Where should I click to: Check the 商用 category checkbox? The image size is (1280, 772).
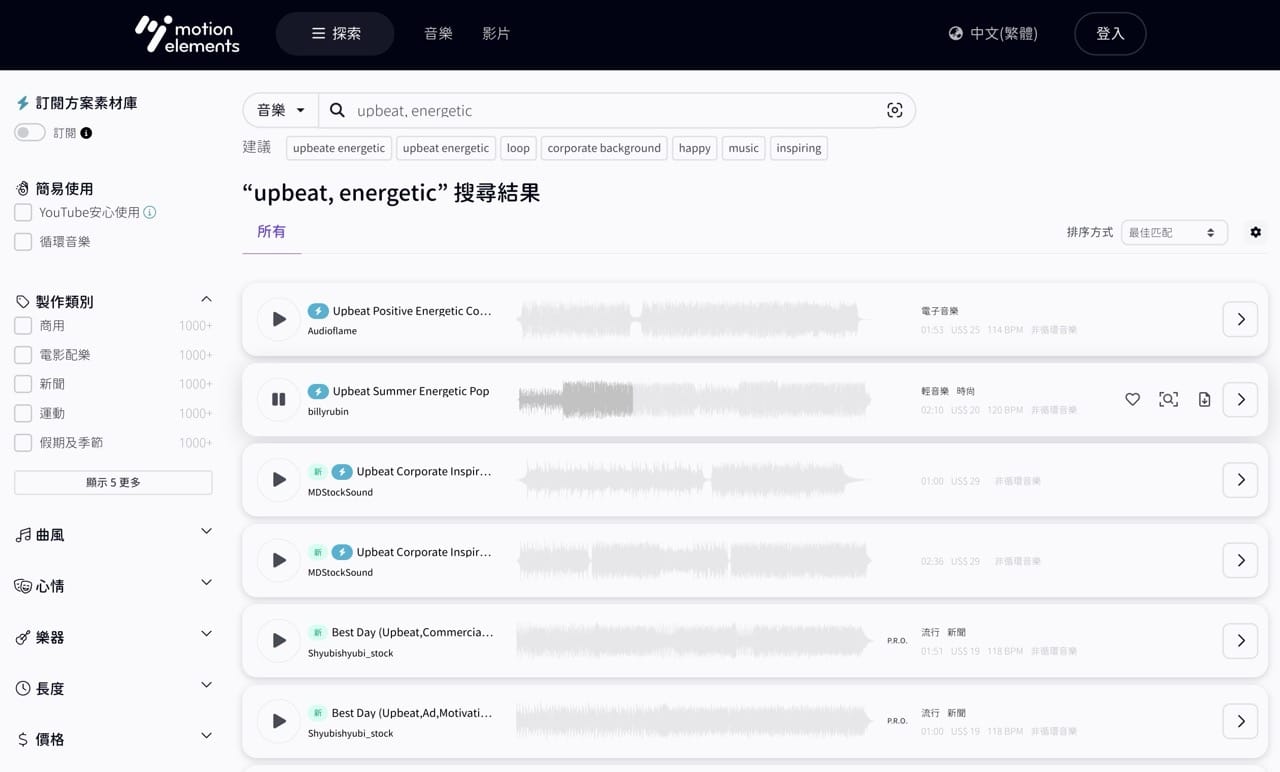(x=23, y=326)
